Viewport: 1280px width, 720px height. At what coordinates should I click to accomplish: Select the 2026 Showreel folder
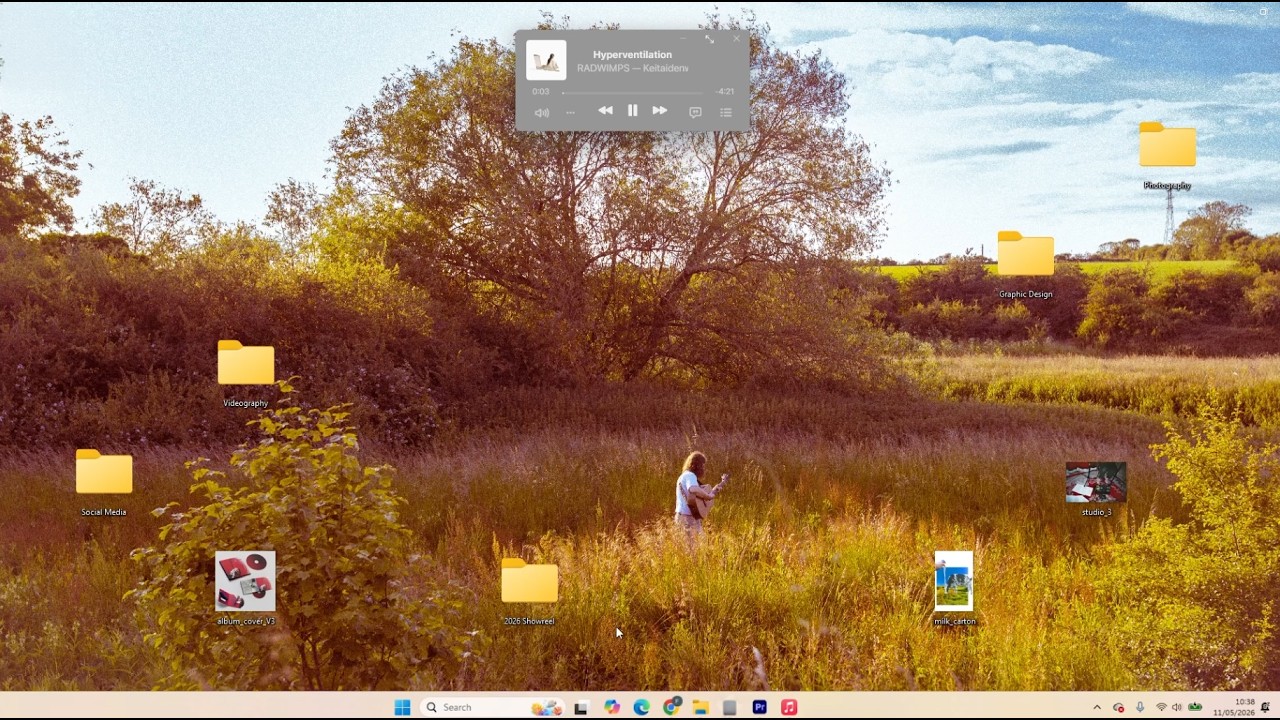pyautogui.click(x=529, y=591)
